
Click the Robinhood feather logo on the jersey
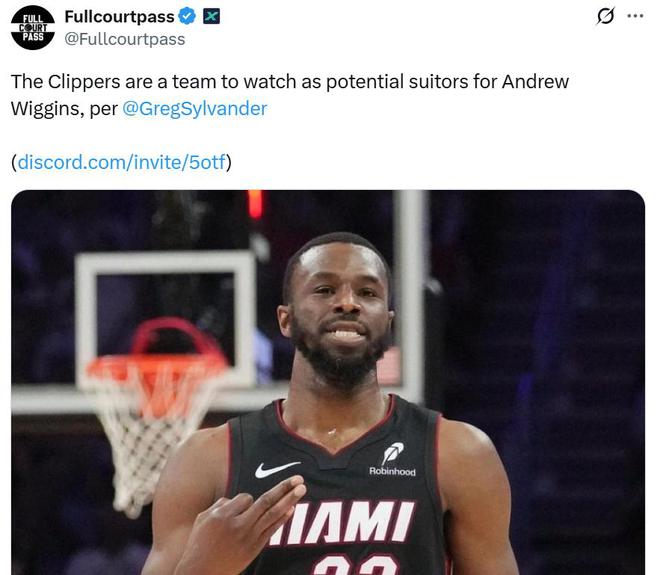click(393, 453)
